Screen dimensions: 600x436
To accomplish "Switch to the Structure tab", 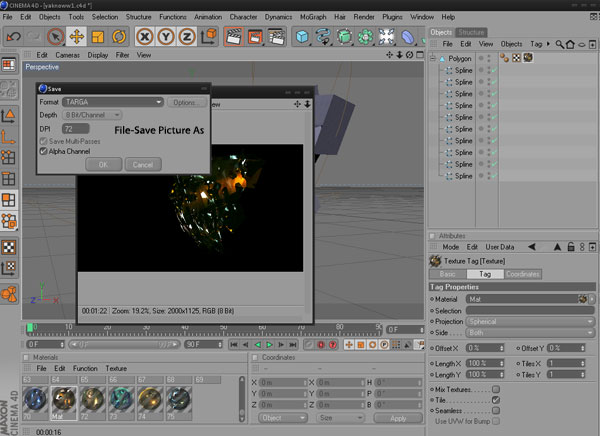I will point(471,33).
